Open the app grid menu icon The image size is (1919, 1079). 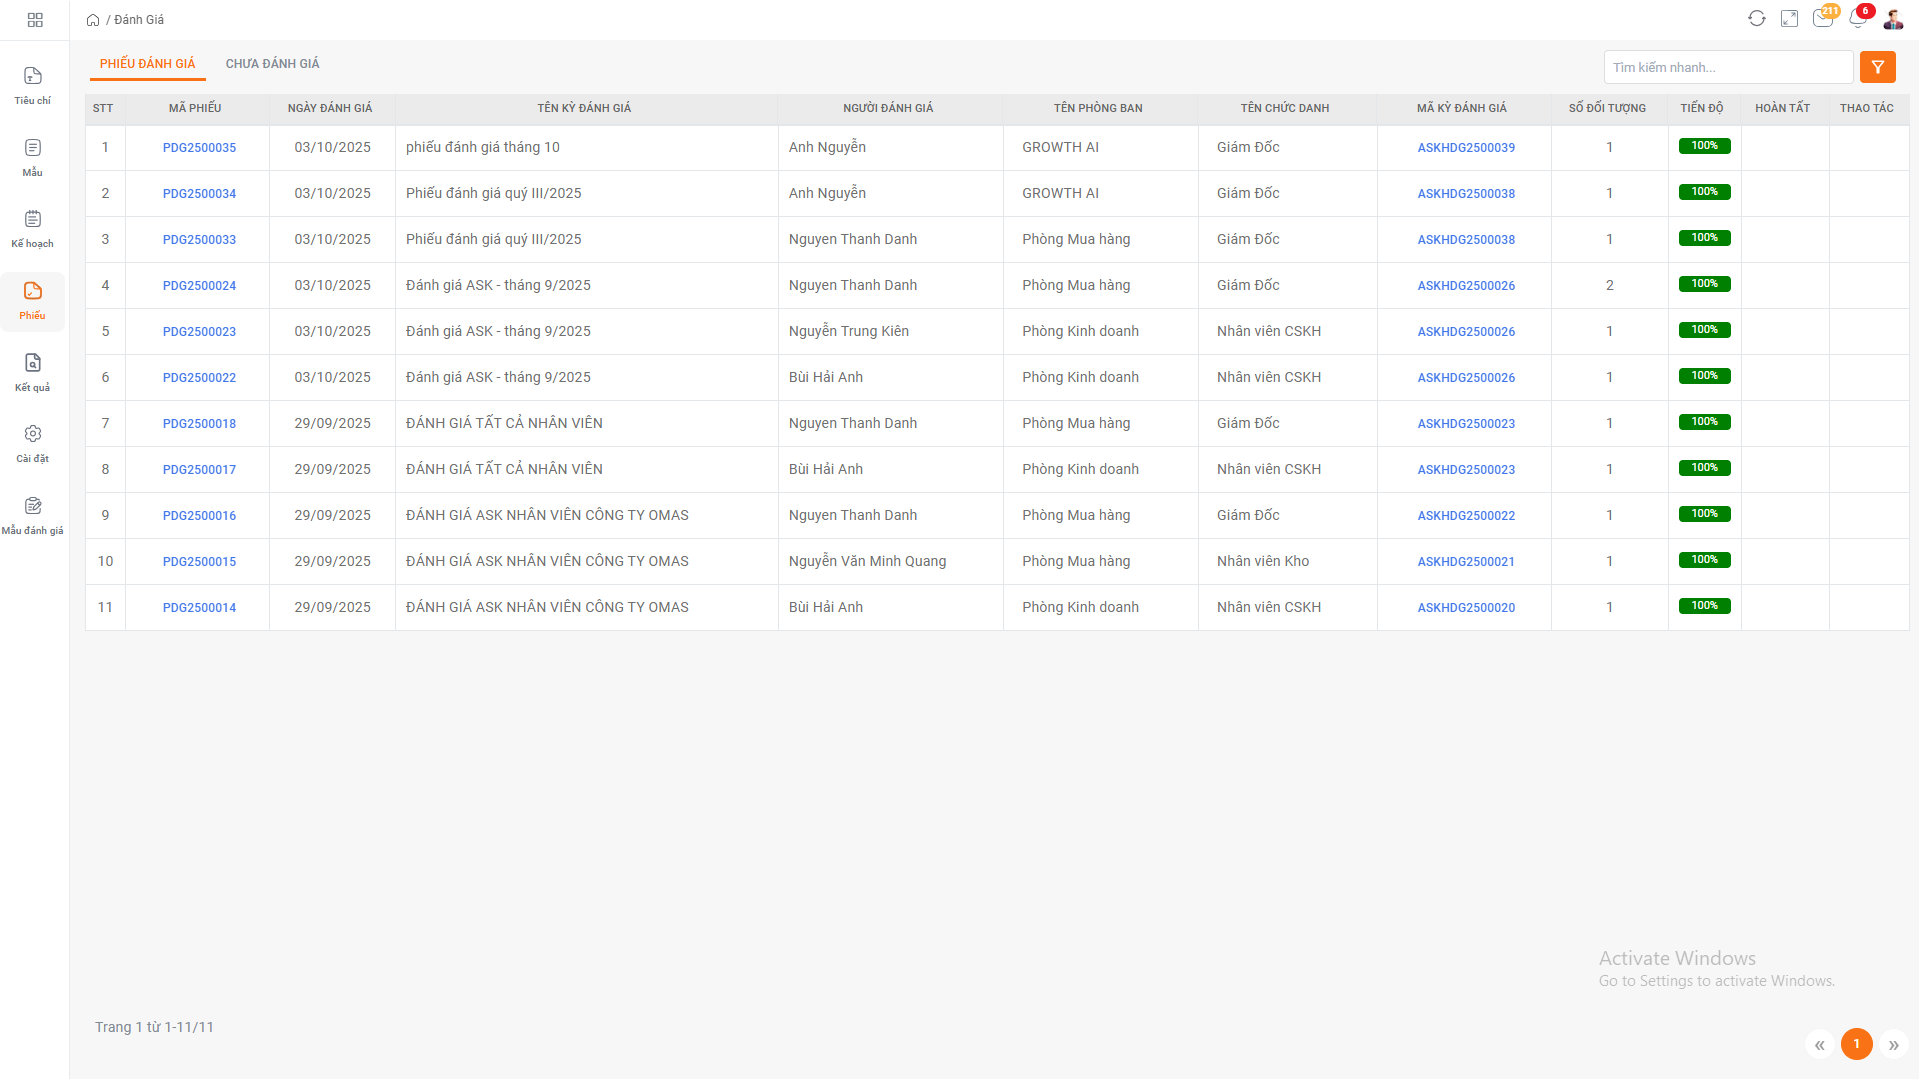pyautogui.click(x=35, y=20)
